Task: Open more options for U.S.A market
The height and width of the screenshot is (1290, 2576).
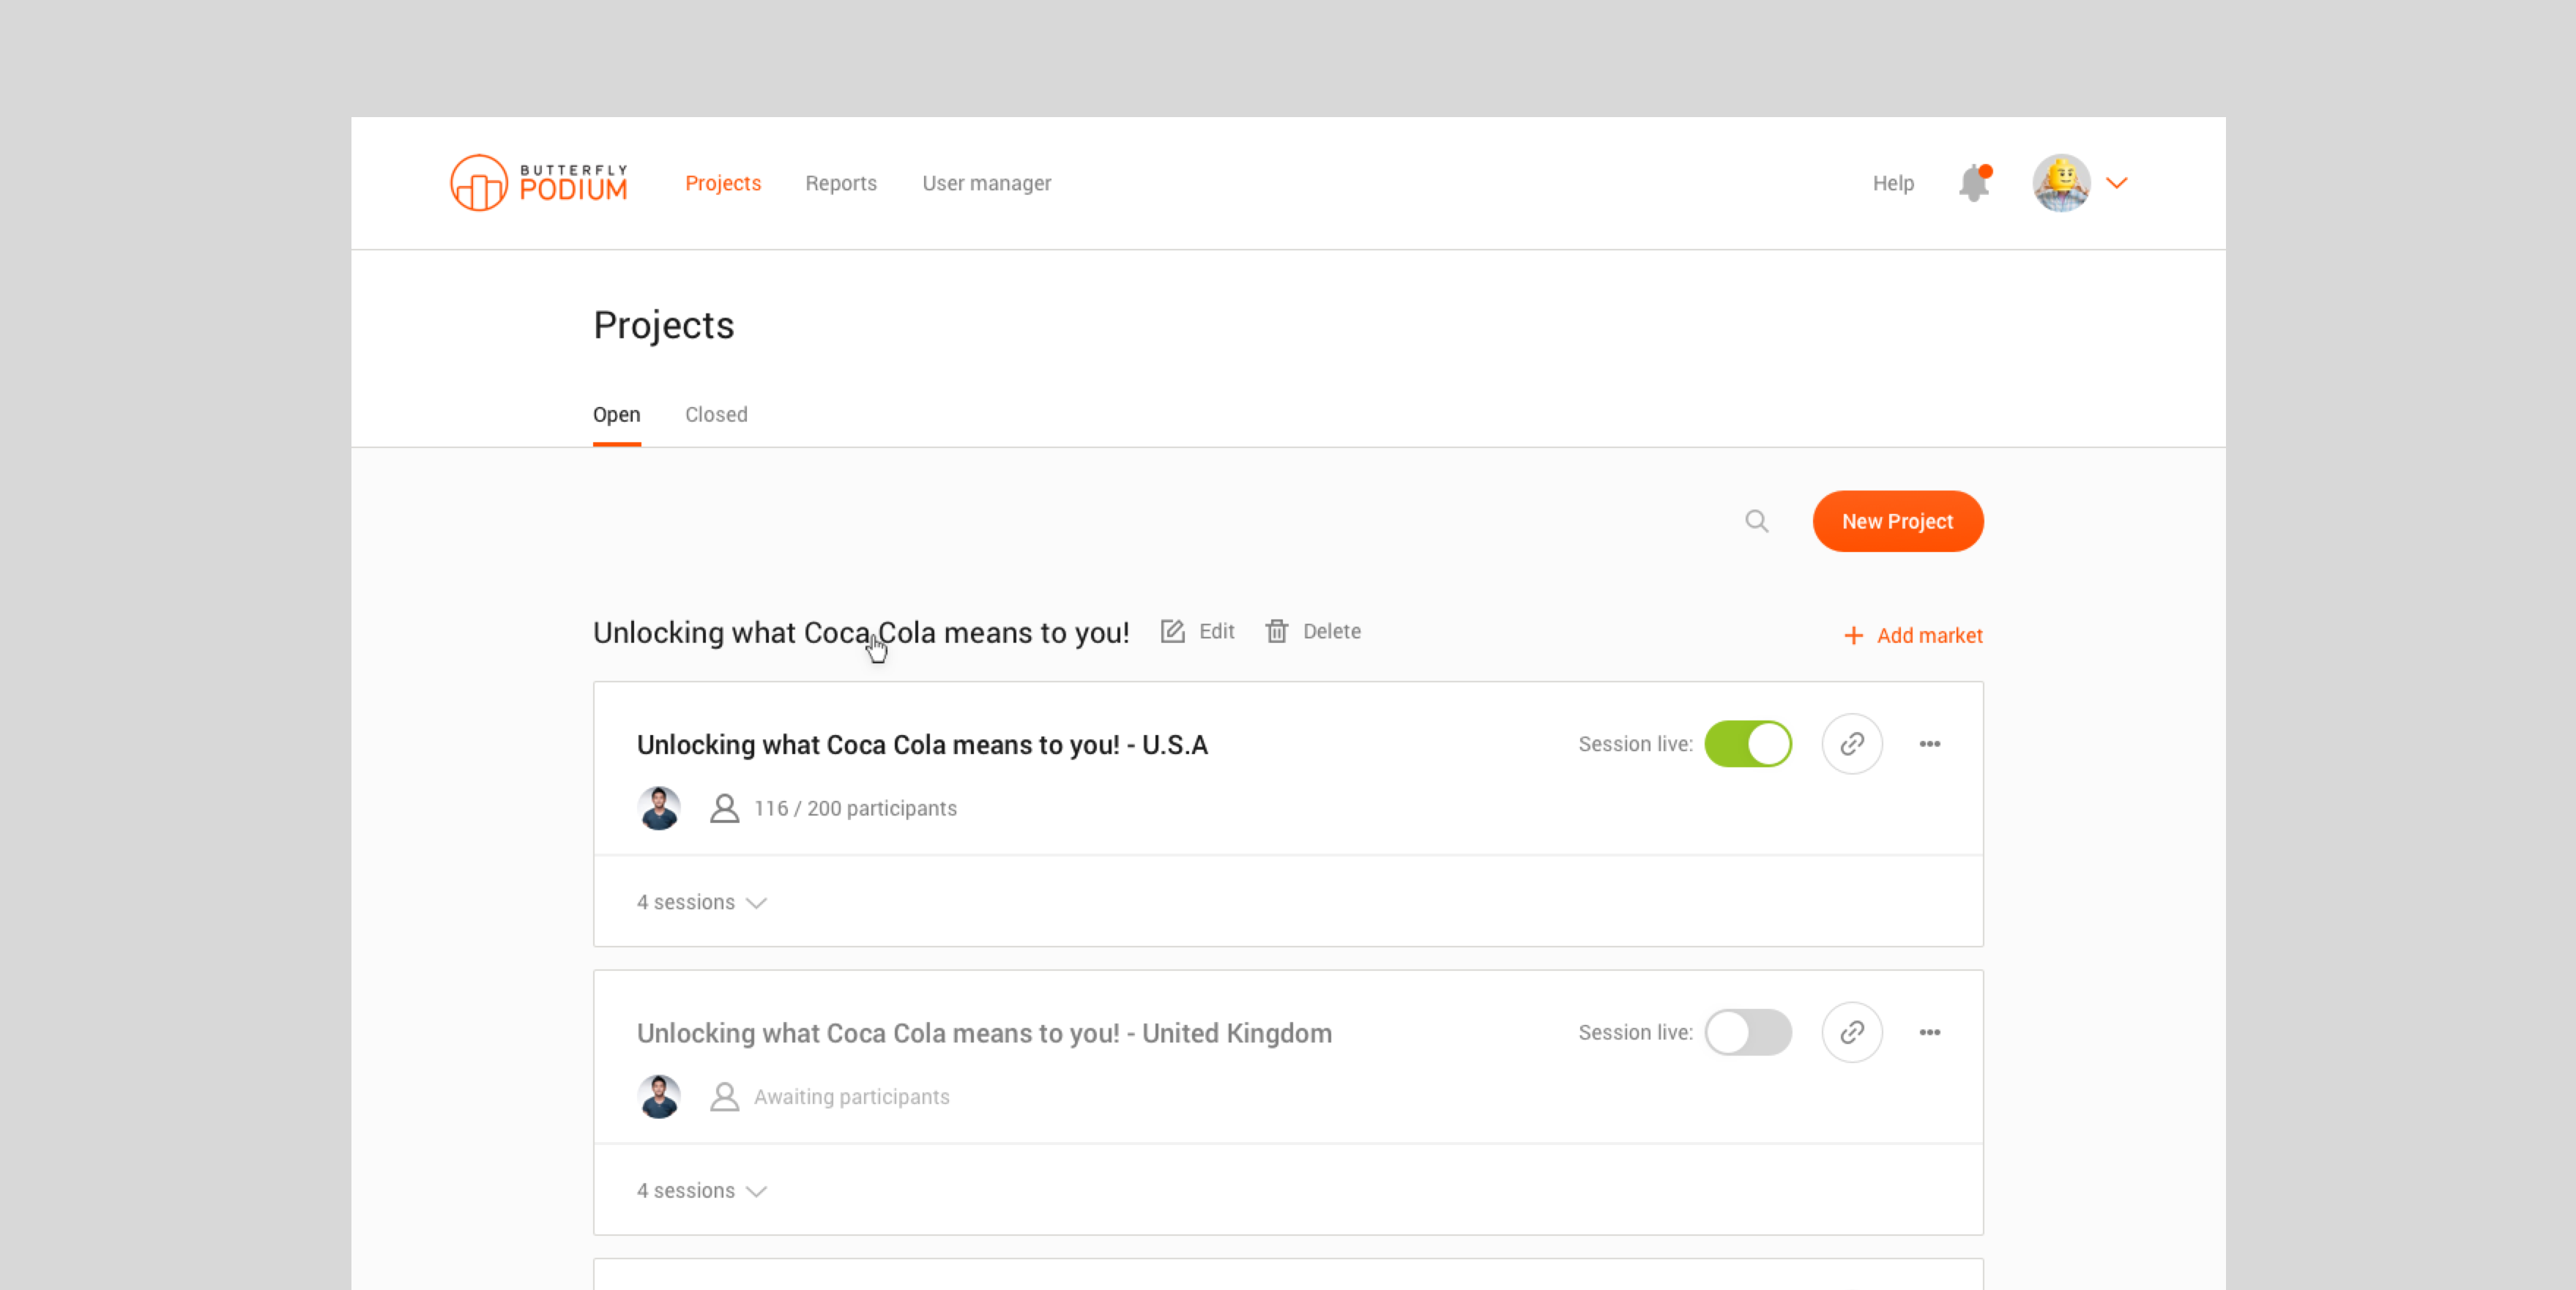Action: point(1930,744)
